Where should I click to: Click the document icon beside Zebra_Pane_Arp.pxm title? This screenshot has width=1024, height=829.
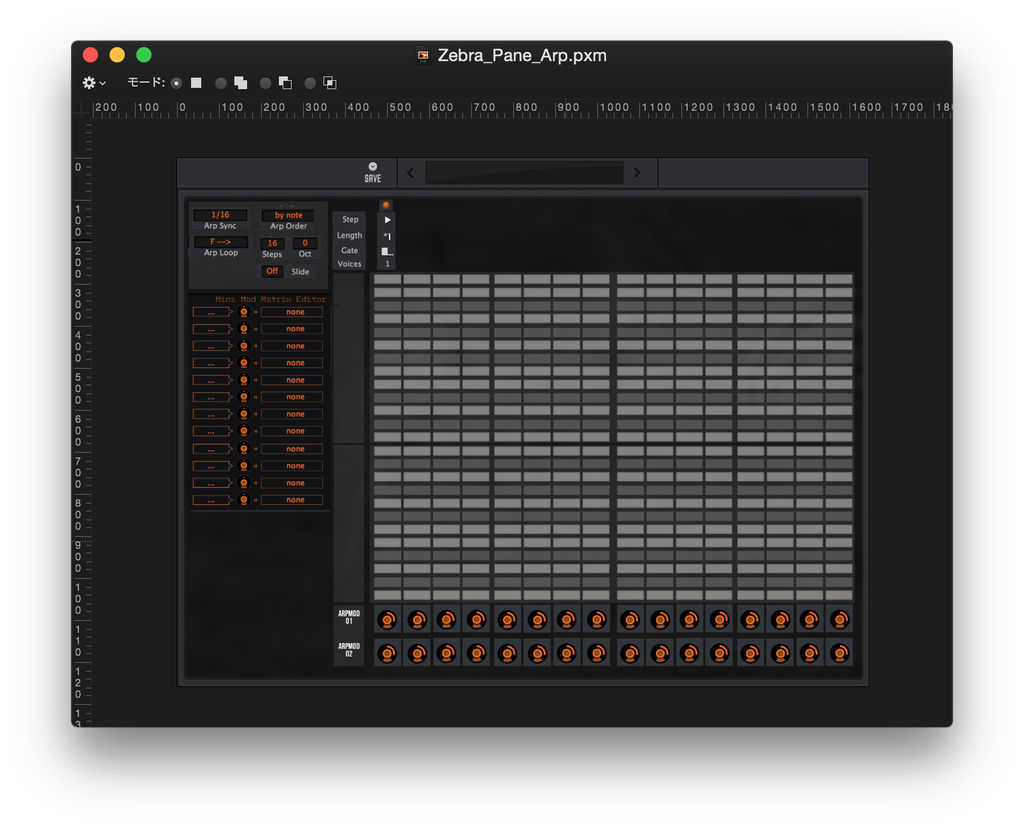click(x=423, y=56)
